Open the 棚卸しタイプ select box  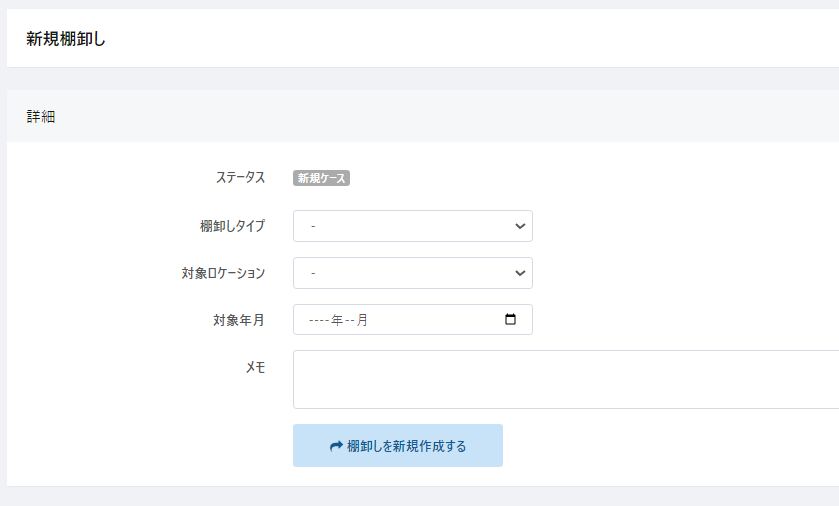pos(412,226)
